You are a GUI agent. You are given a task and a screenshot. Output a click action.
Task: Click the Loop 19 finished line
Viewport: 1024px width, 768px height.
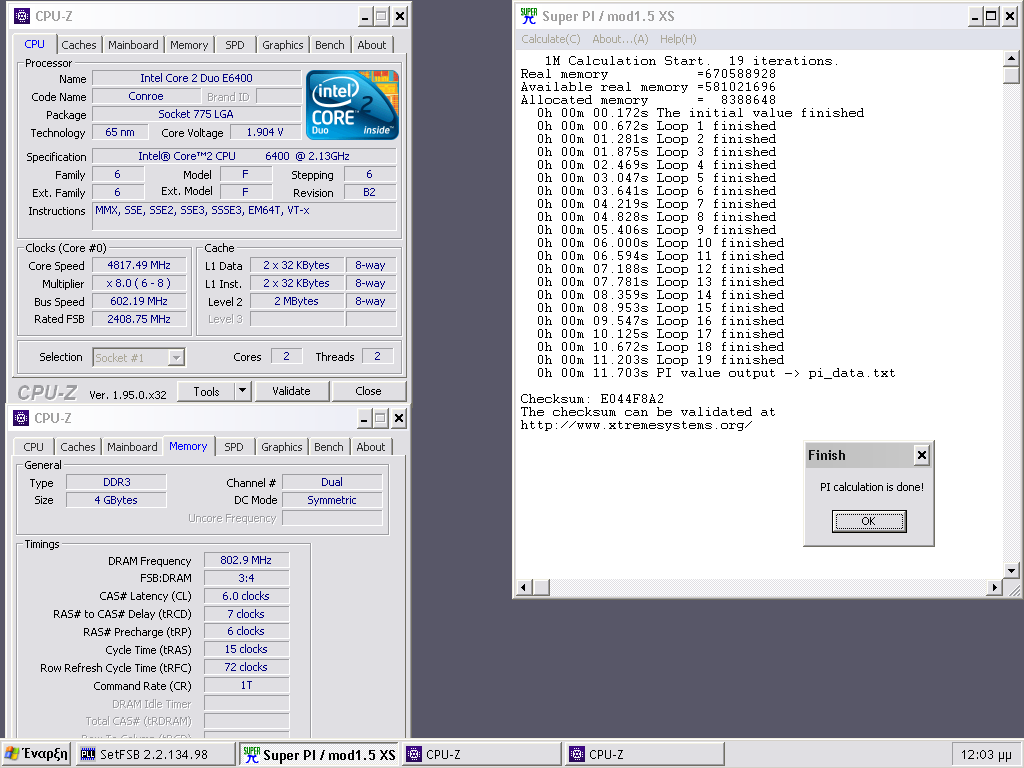pyautogui.click(x=660, y=360)
